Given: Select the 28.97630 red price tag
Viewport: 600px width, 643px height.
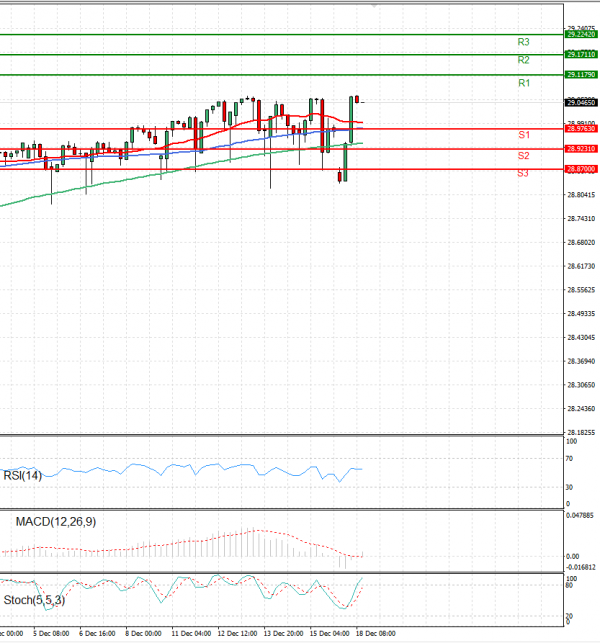Looking at the screenshot, I should point(581,129).
